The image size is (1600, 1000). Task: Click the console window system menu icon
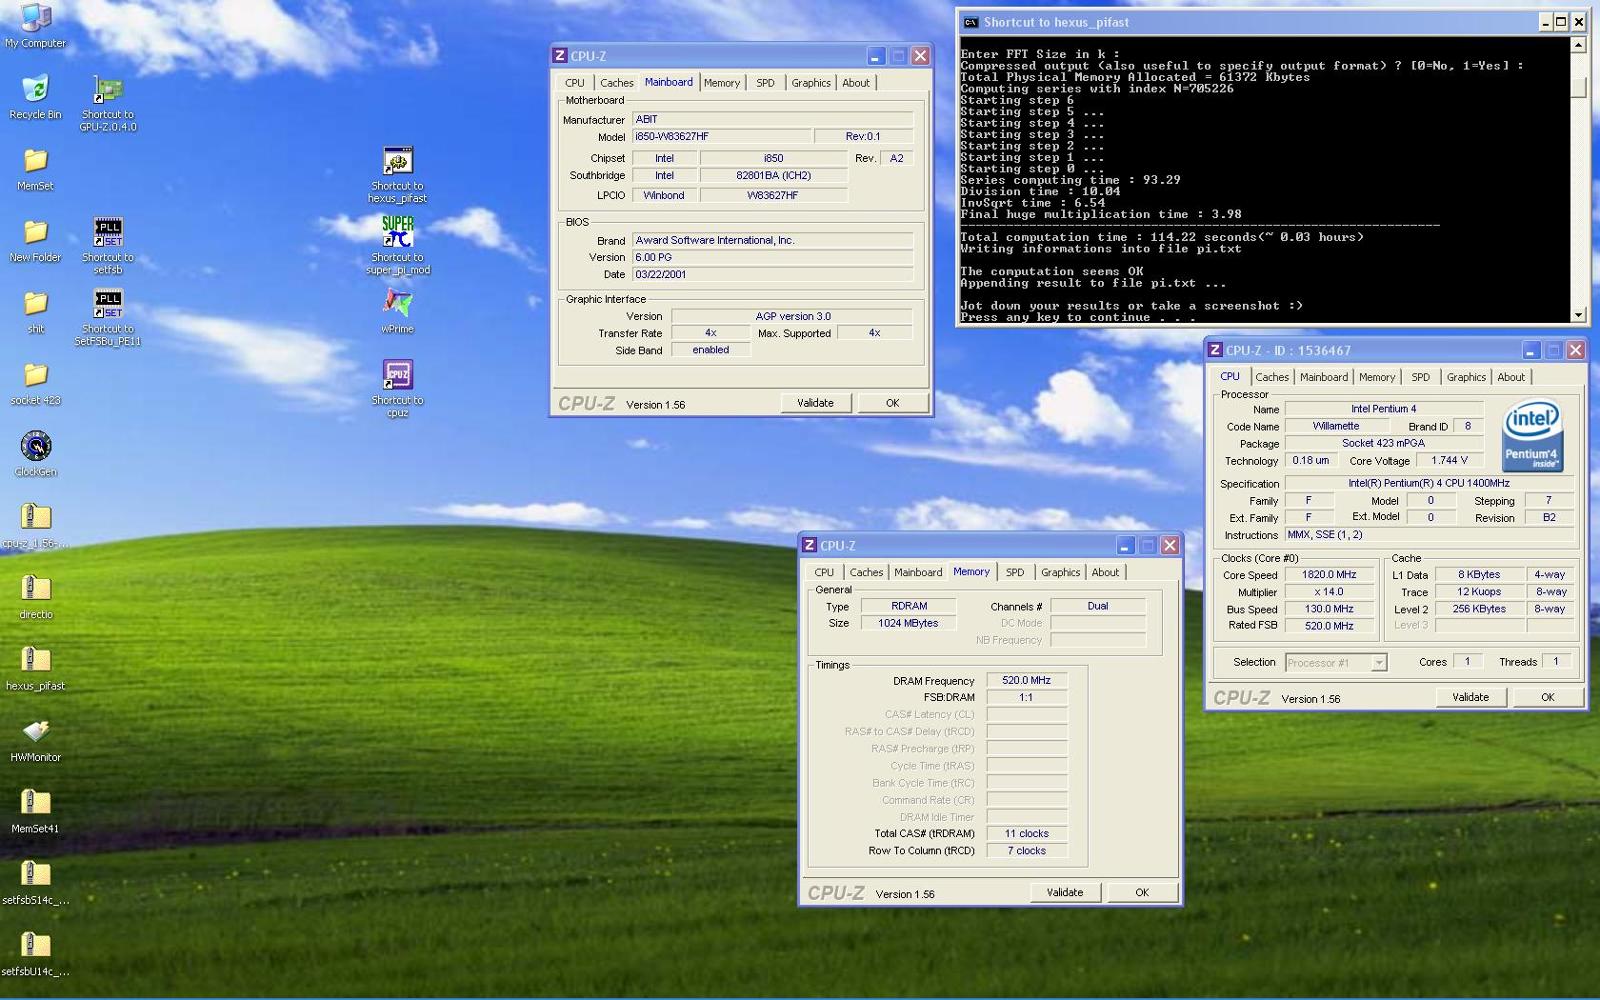(x=971, y=22)
